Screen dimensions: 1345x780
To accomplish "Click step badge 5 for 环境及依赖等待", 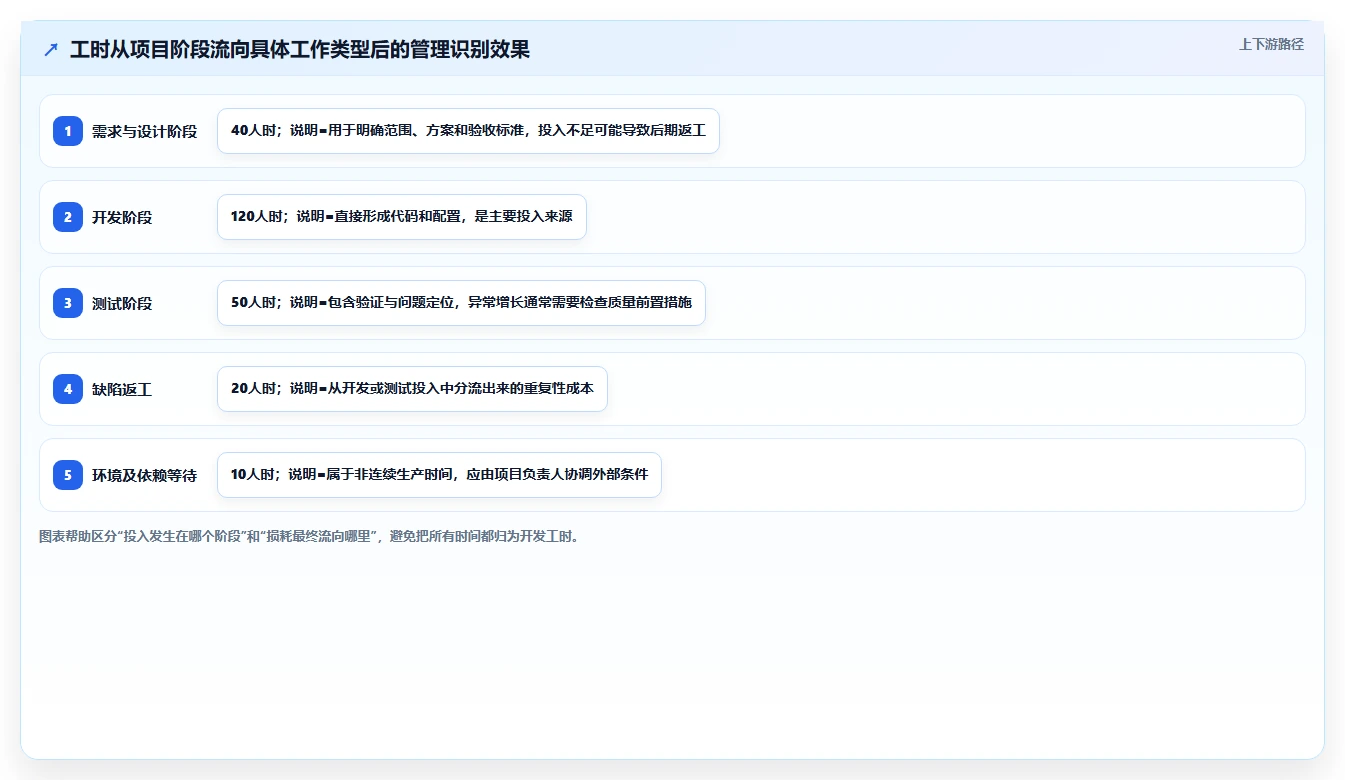I will tap(68, 475).
